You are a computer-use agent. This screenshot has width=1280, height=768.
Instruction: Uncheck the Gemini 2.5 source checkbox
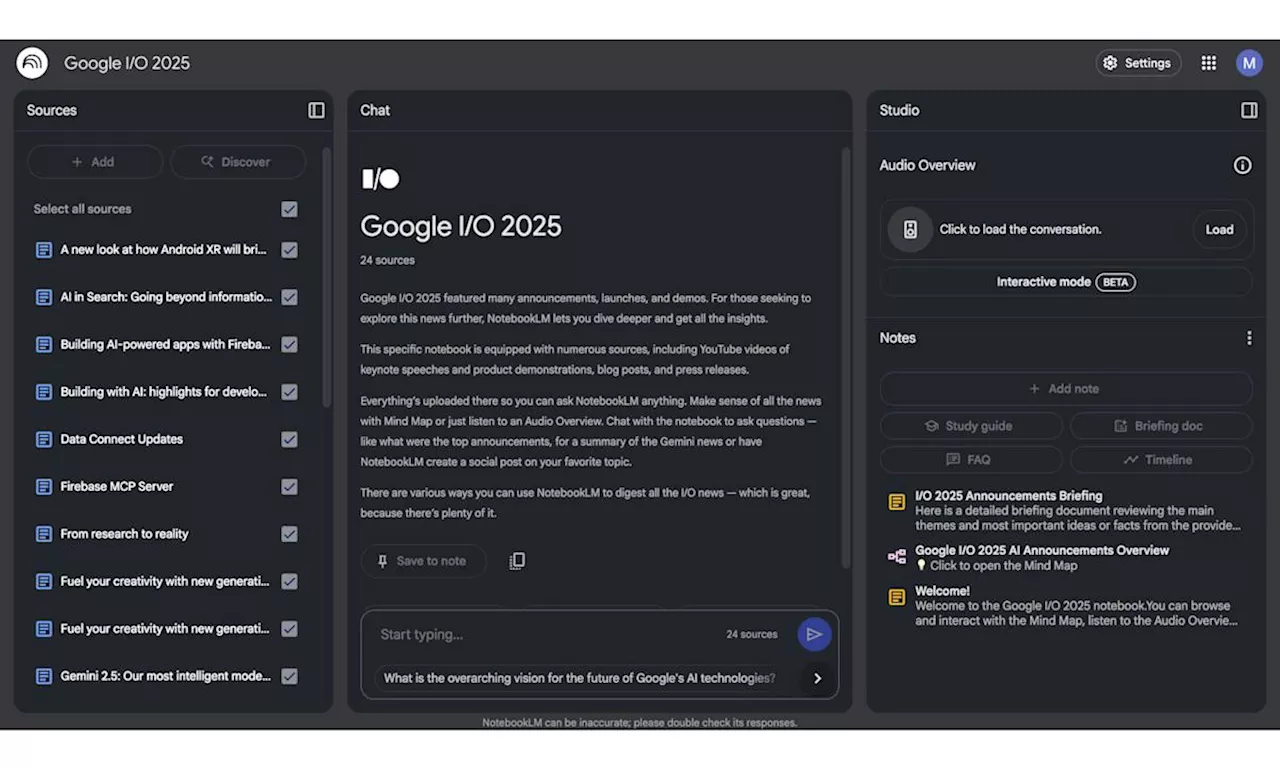coord(289,676)
